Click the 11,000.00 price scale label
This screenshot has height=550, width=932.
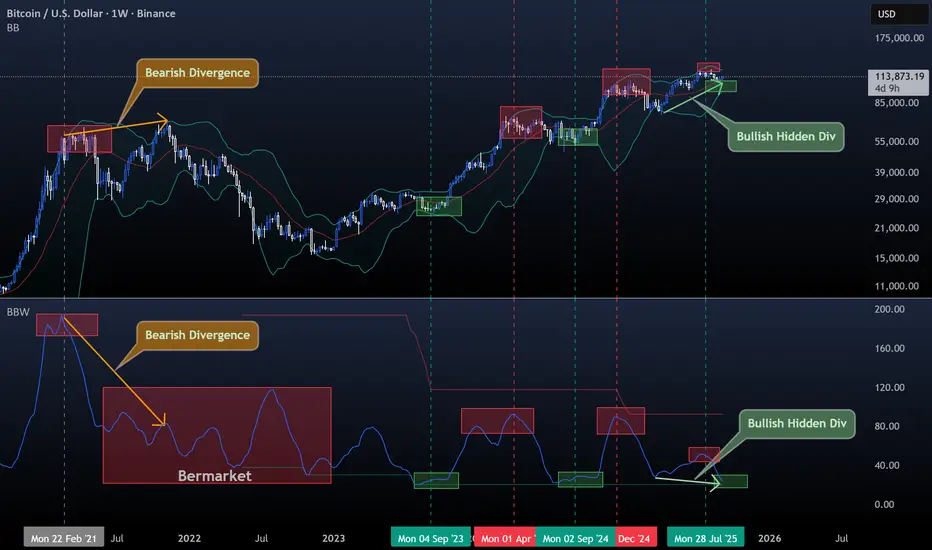896,286
